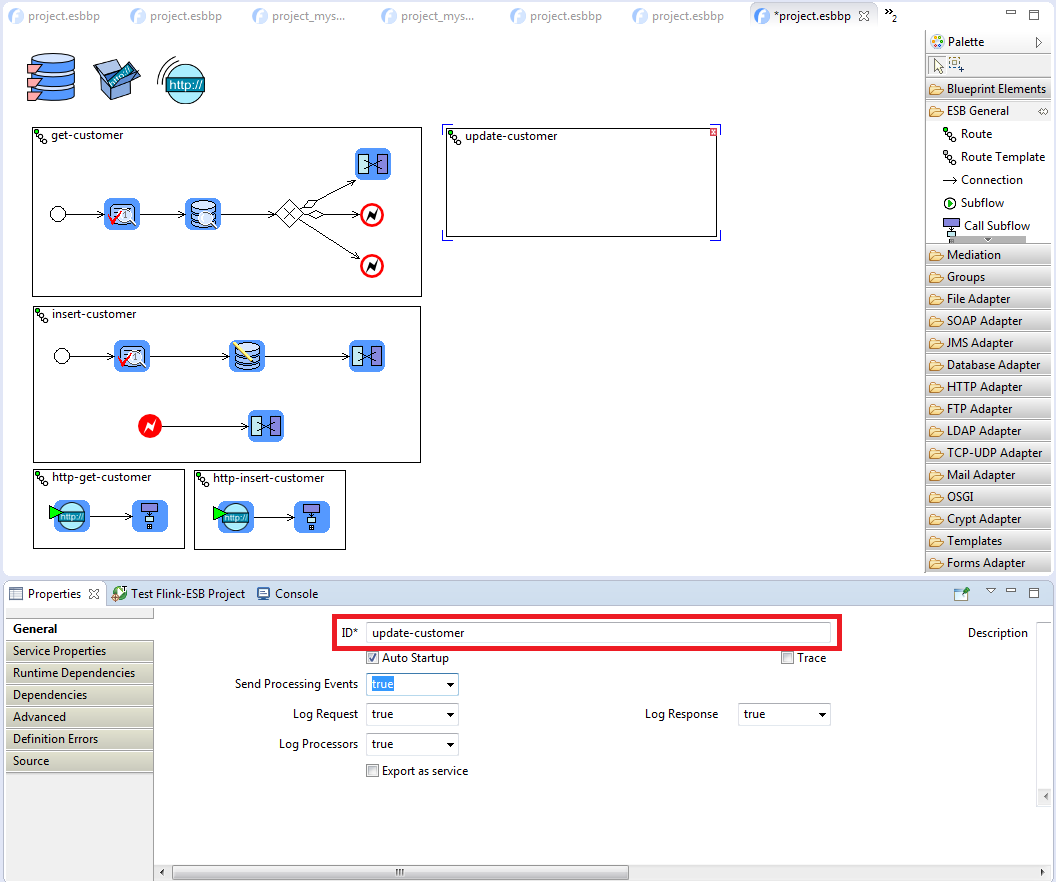Click the red error handler in insert-customer
This screenshot has height=882, width=1056.
coord(149,426)
